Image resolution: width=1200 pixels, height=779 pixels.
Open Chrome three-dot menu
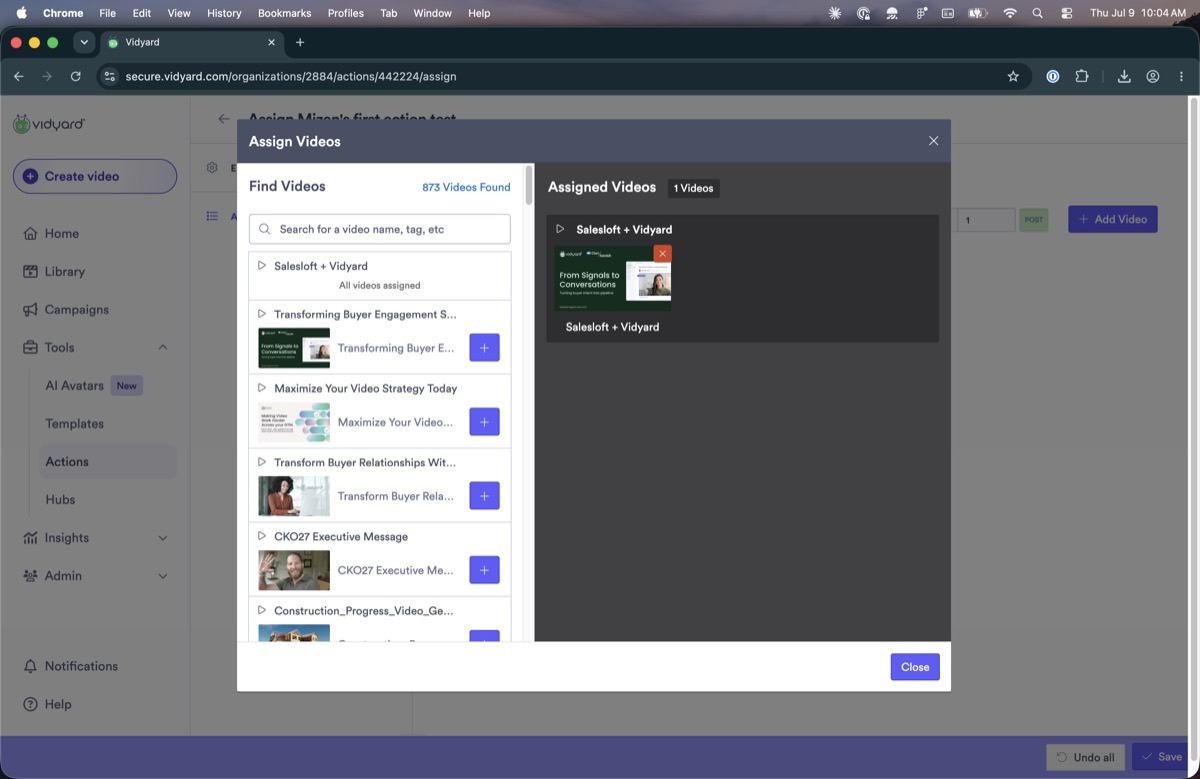(x=1181, y=76)
